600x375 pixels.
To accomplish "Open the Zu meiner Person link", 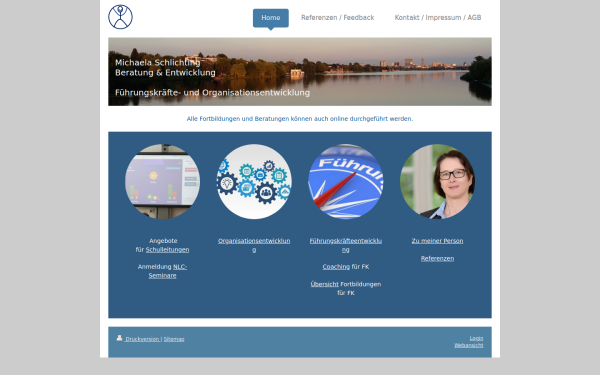I will click(x=437, y=241).
